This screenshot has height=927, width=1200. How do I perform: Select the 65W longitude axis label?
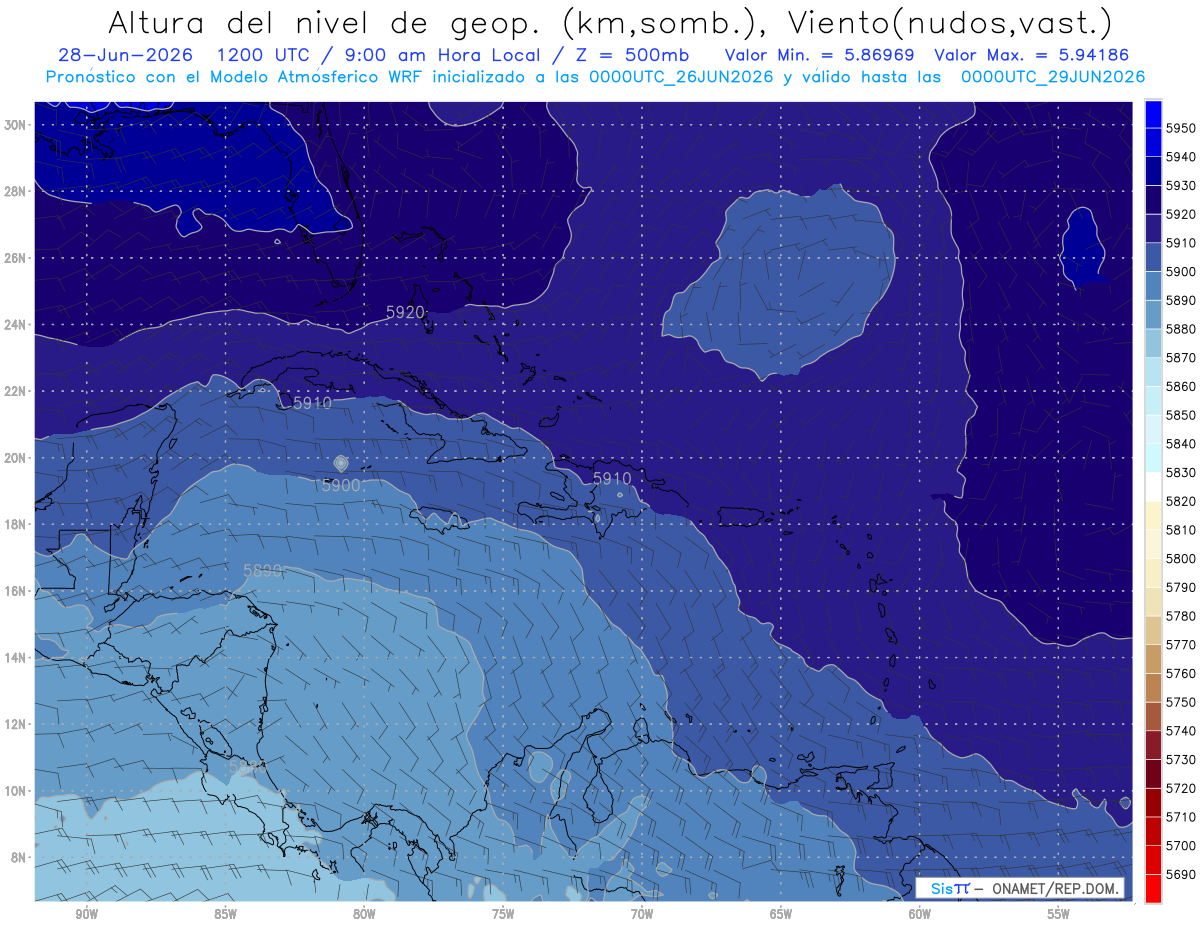[781, 915]
